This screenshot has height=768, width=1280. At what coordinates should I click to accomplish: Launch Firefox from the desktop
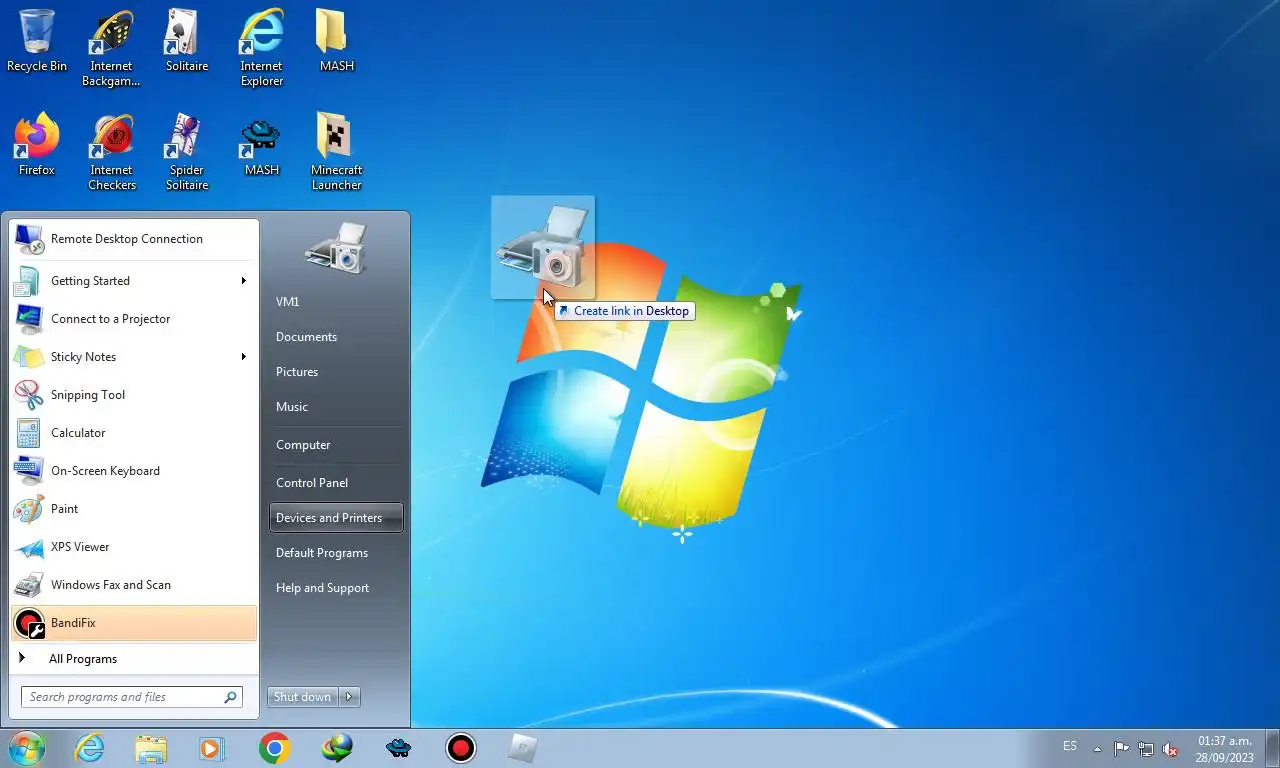(x=37, y=145)
